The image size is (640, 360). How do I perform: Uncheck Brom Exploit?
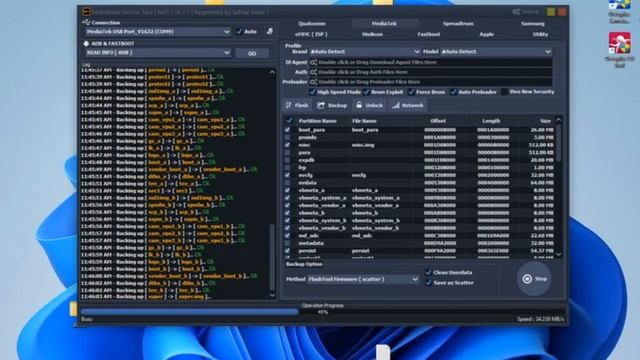tap(366, 92)
